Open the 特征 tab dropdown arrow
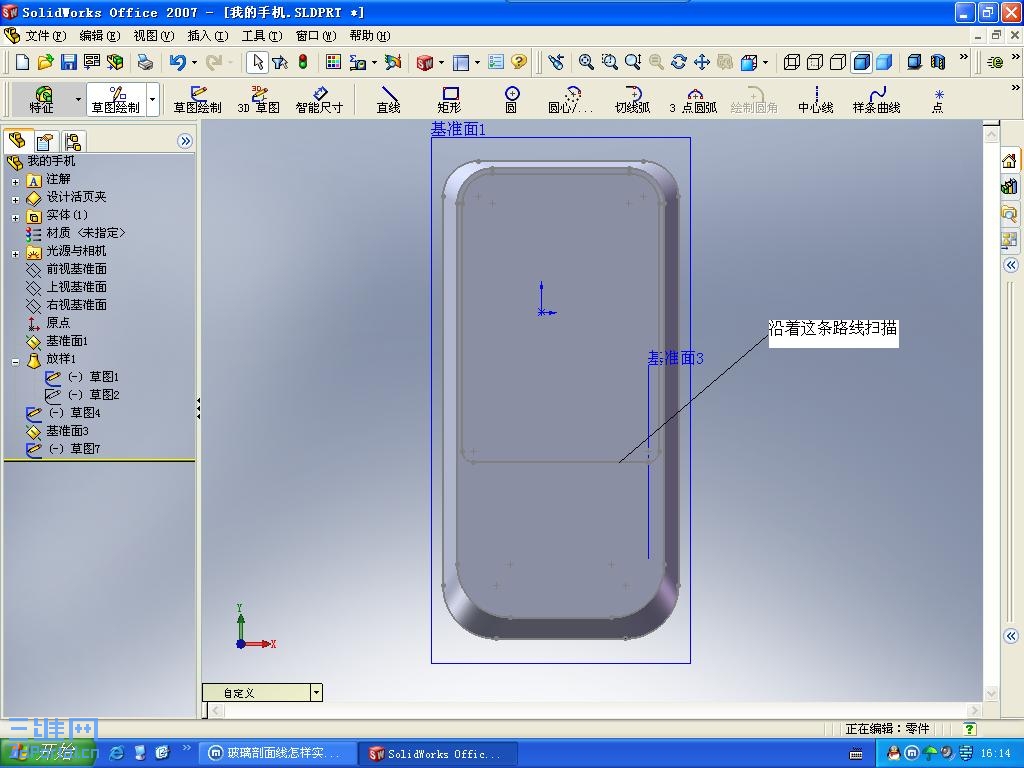Image resolution: width=1024 pixels, height=768 pixels. point(78,99)
